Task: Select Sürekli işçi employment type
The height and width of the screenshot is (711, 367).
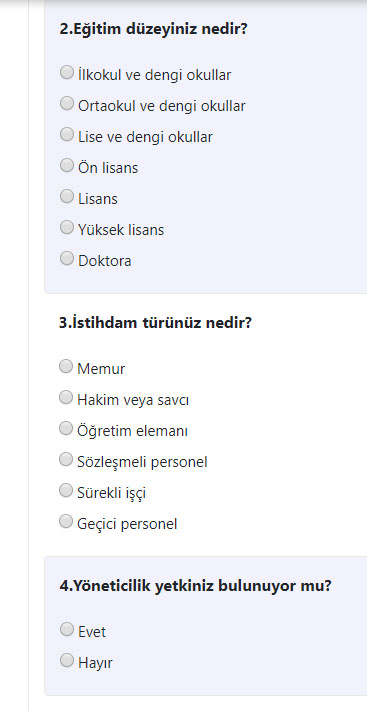Action: pyautogui.click(x=66, y=491)
